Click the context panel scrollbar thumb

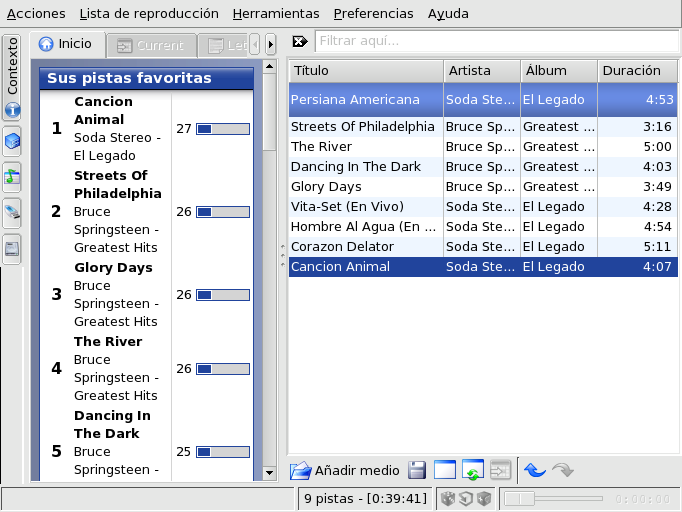tap(270, 112)
